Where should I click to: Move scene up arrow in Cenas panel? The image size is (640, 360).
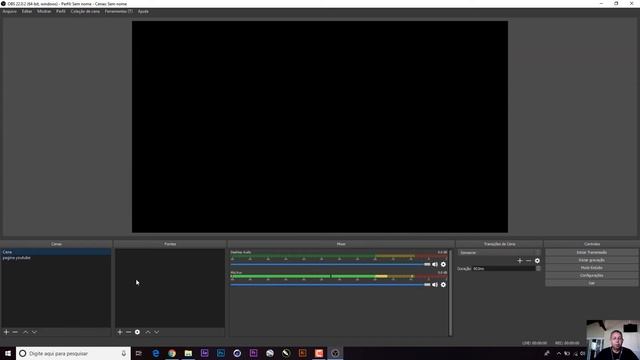(x=25, y=332)
